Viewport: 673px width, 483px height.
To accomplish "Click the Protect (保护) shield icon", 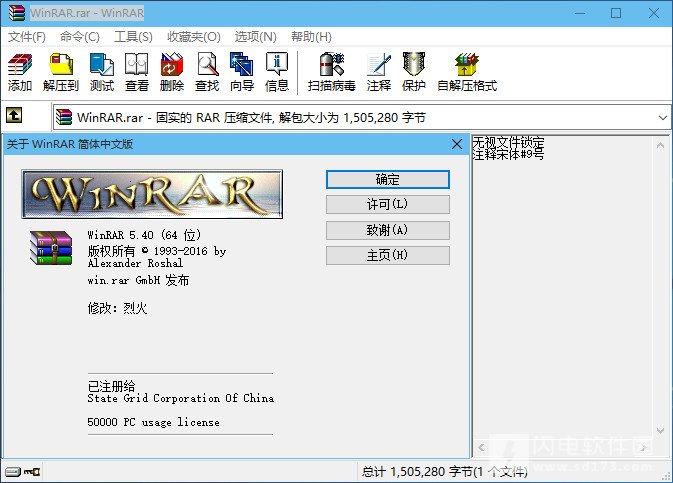I will click(414, 72).
